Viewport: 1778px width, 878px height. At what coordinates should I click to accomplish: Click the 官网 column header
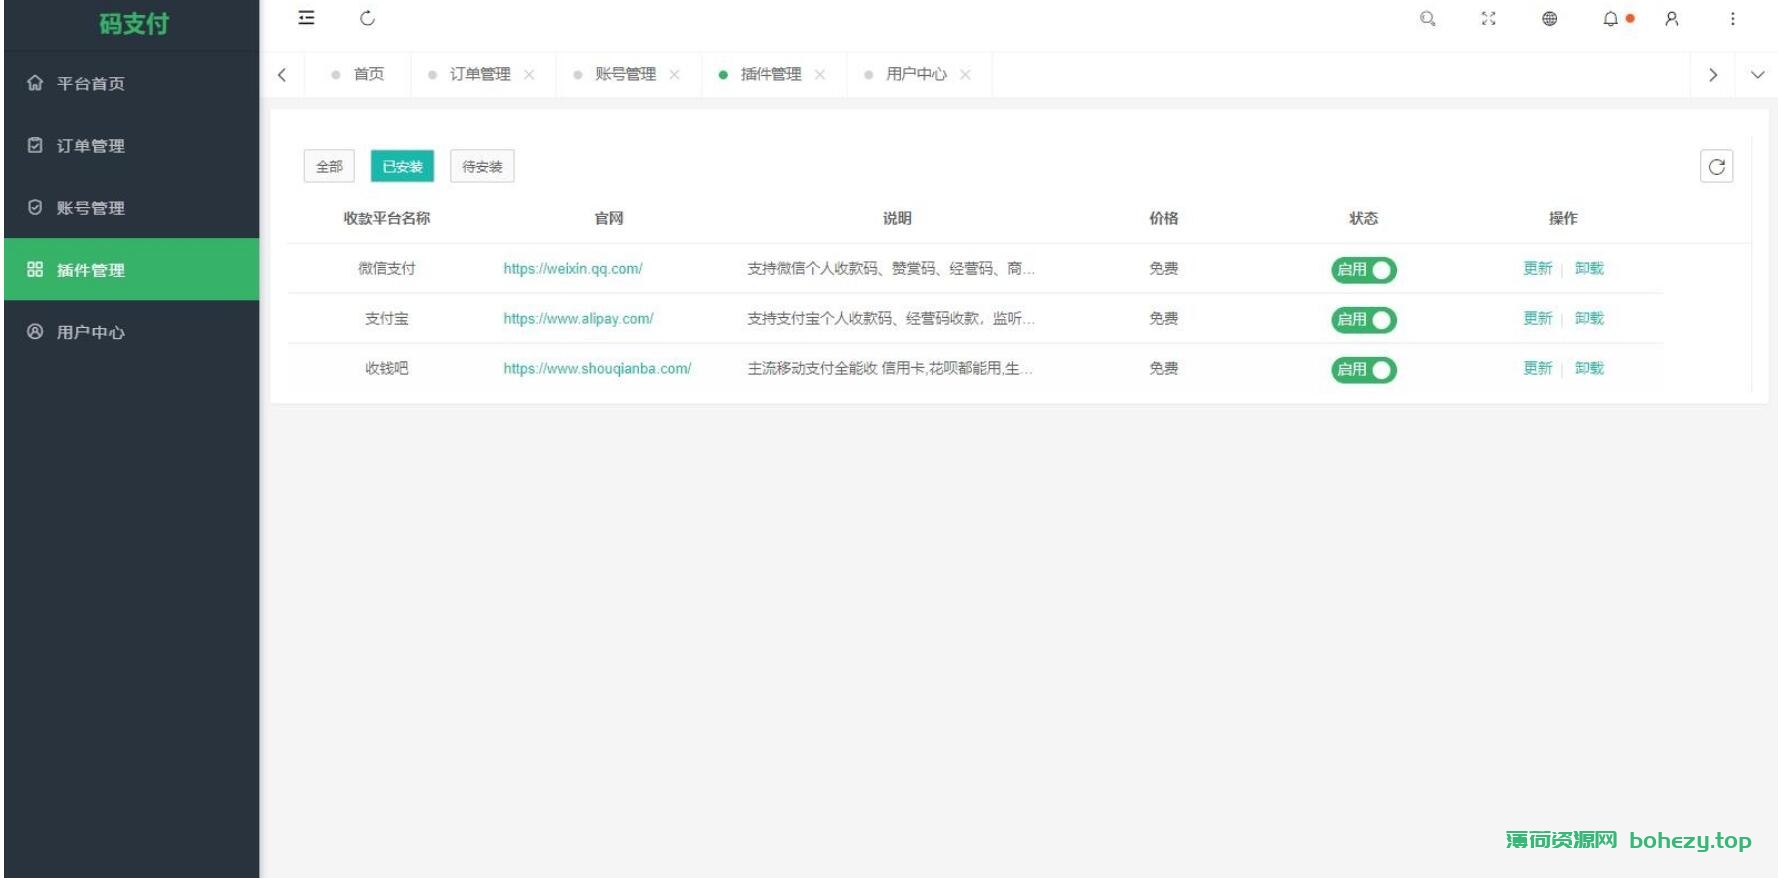(x=609, y=218)
